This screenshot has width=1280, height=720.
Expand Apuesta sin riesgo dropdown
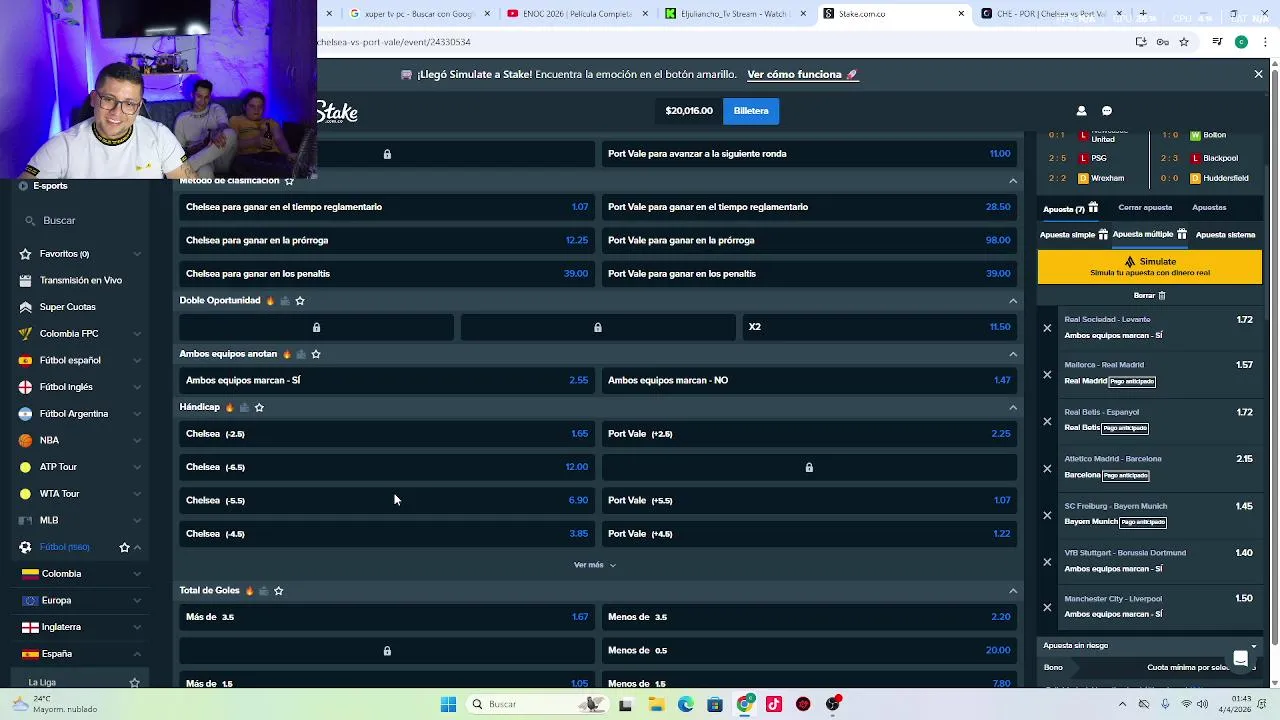pyautogui.click(x=1253, y=646)
